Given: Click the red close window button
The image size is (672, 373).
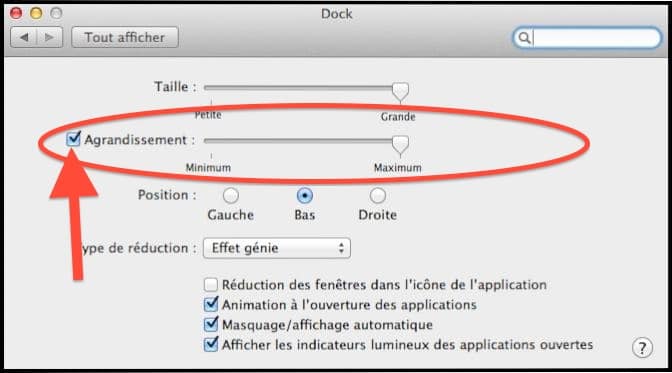Looking at the screenshot, I should point(16,13).
